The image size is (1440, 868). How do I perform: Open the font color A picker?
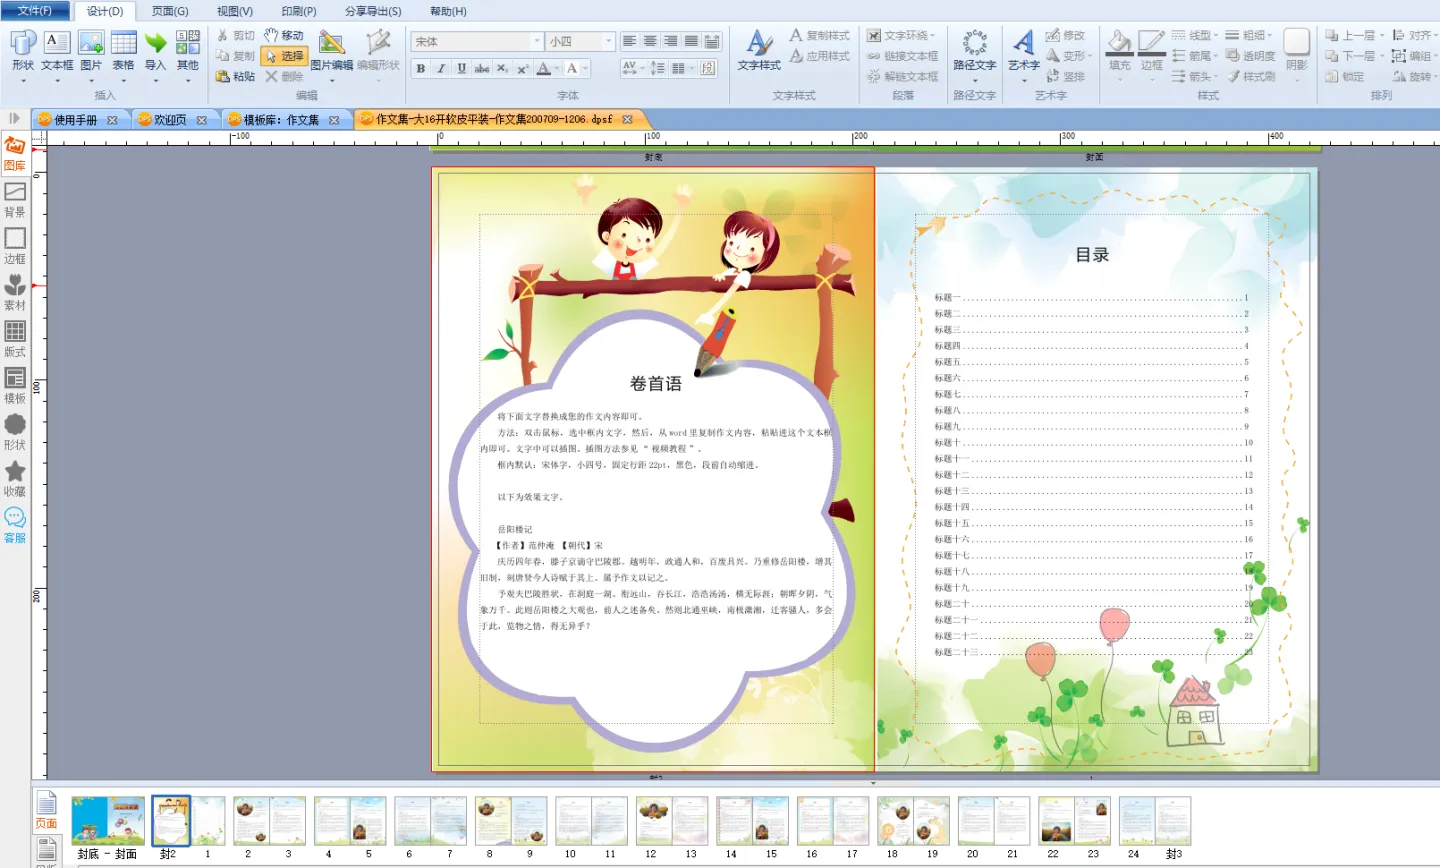coord(544,68)
